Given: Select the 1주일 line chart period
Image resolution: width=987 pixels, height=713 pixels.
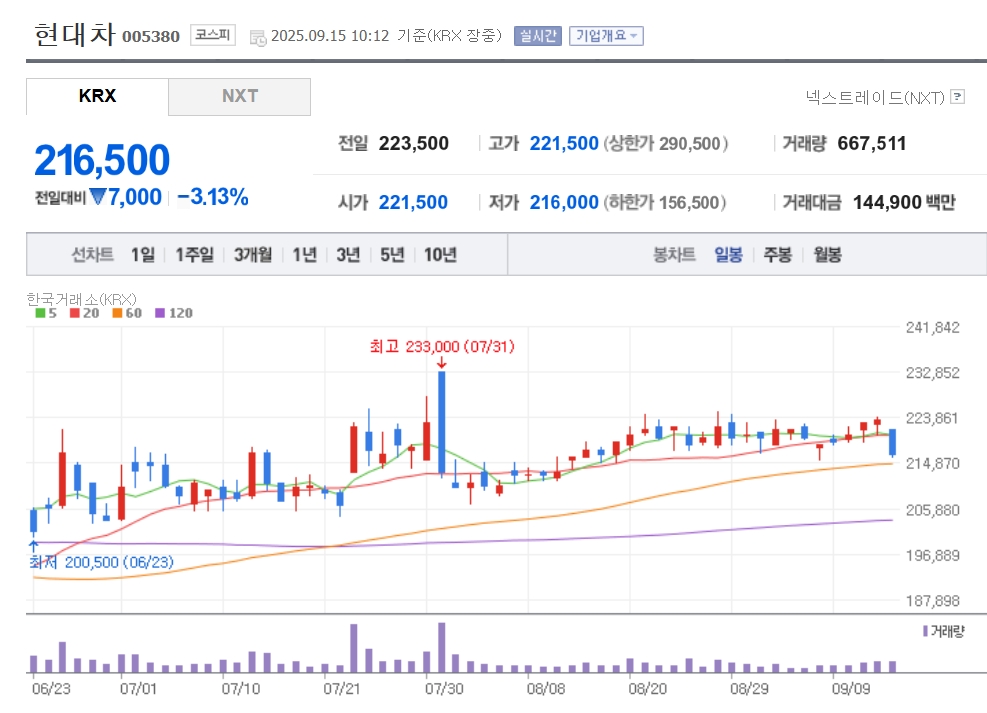Looking at the screenshot, I should pos(195,254).
